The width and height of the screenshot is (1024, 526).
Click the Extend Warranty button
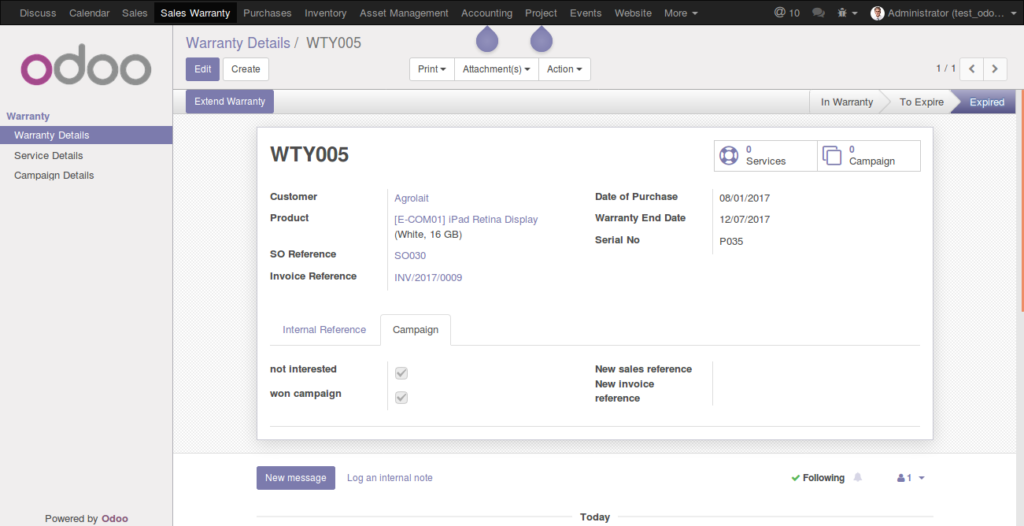click(x=230, y=101)
